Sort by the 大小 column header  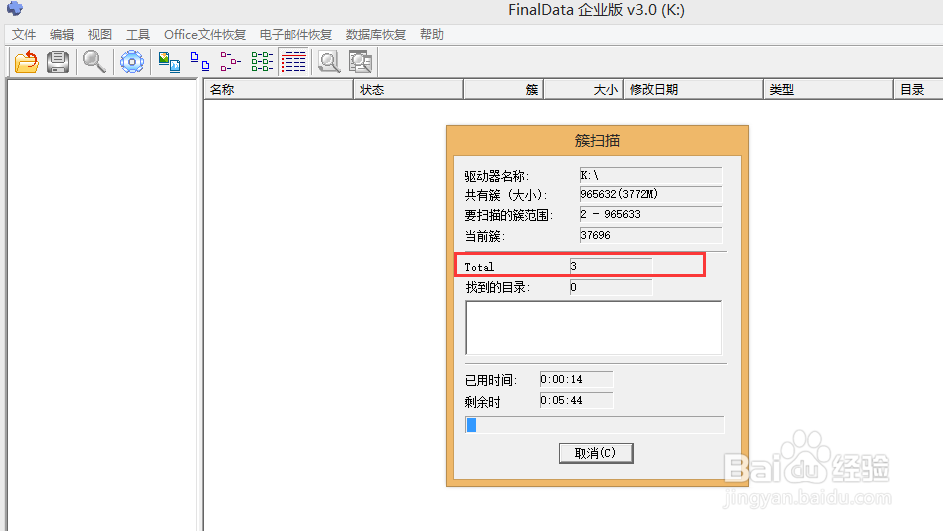coord(584,90)
